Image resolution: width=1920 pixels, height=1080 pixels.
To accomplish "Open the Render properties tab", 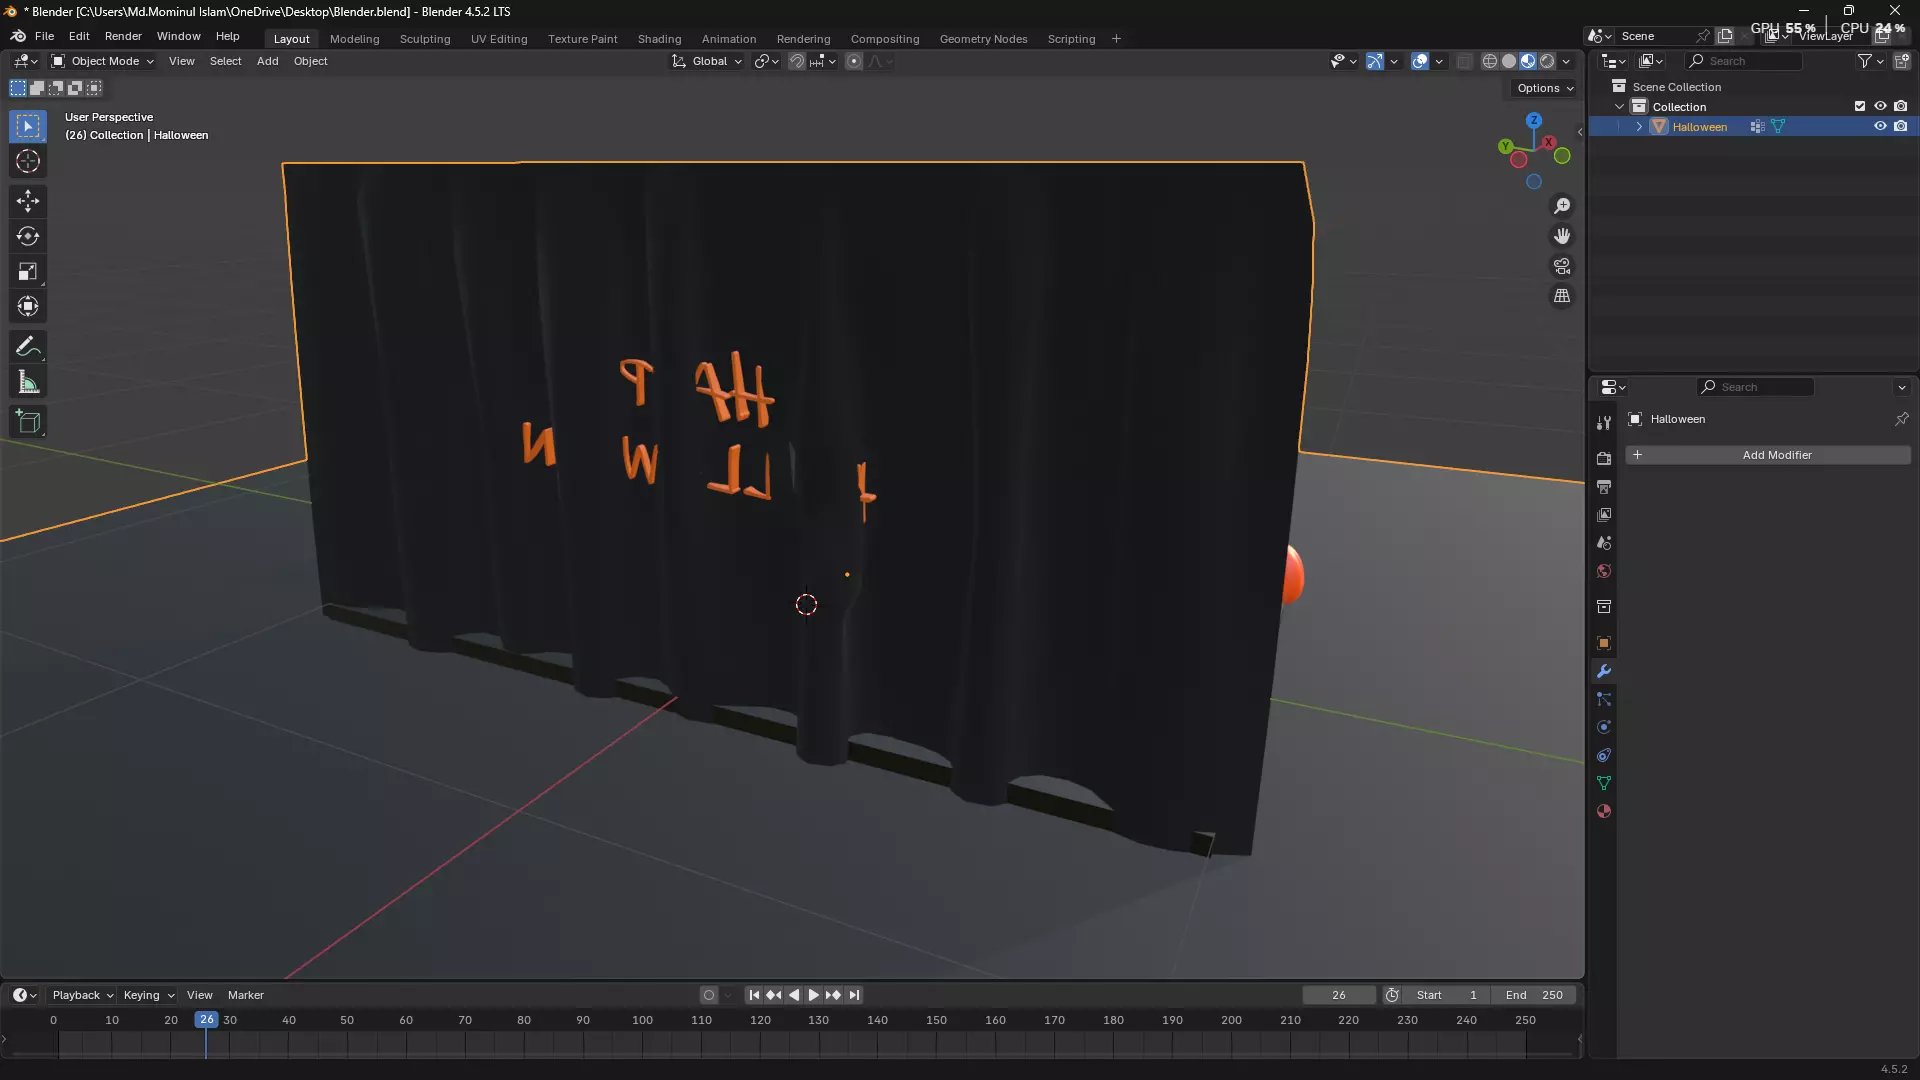I will (x=1604, y=458).
